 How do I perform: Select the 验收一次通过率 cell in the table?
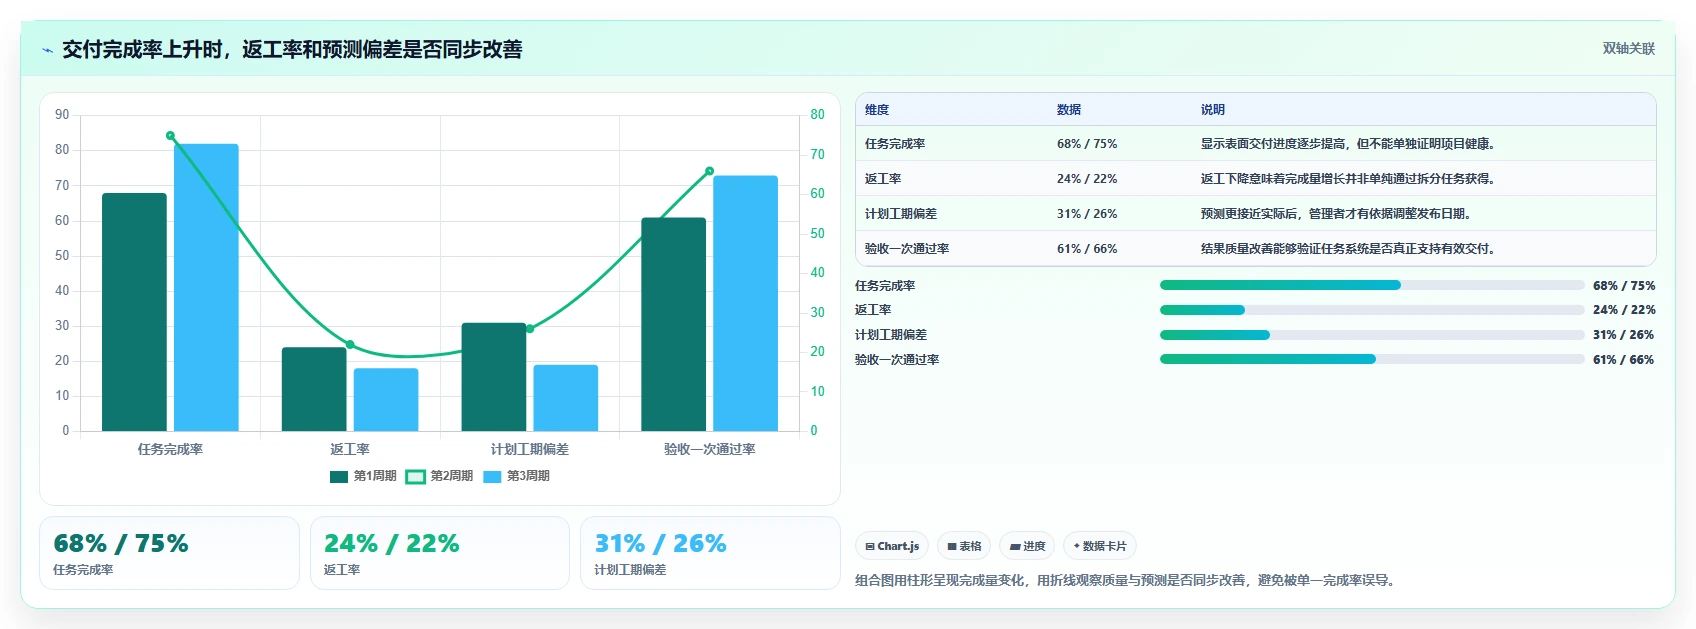pos(907,249)
